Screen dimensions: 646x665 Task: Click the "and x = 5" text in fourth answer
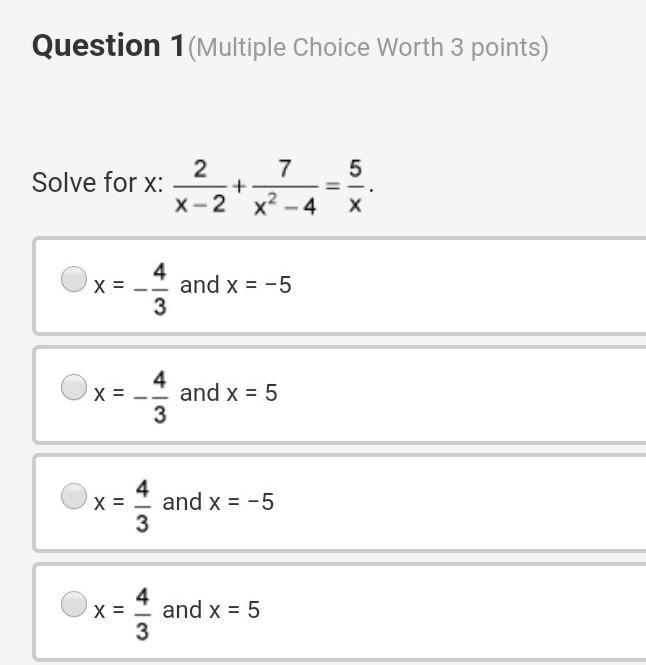(x=211, y=609)
